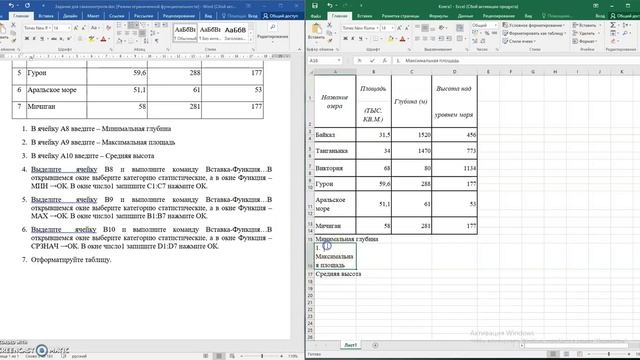Toggle show paragraph marks in Word

(x=156, y=41)
